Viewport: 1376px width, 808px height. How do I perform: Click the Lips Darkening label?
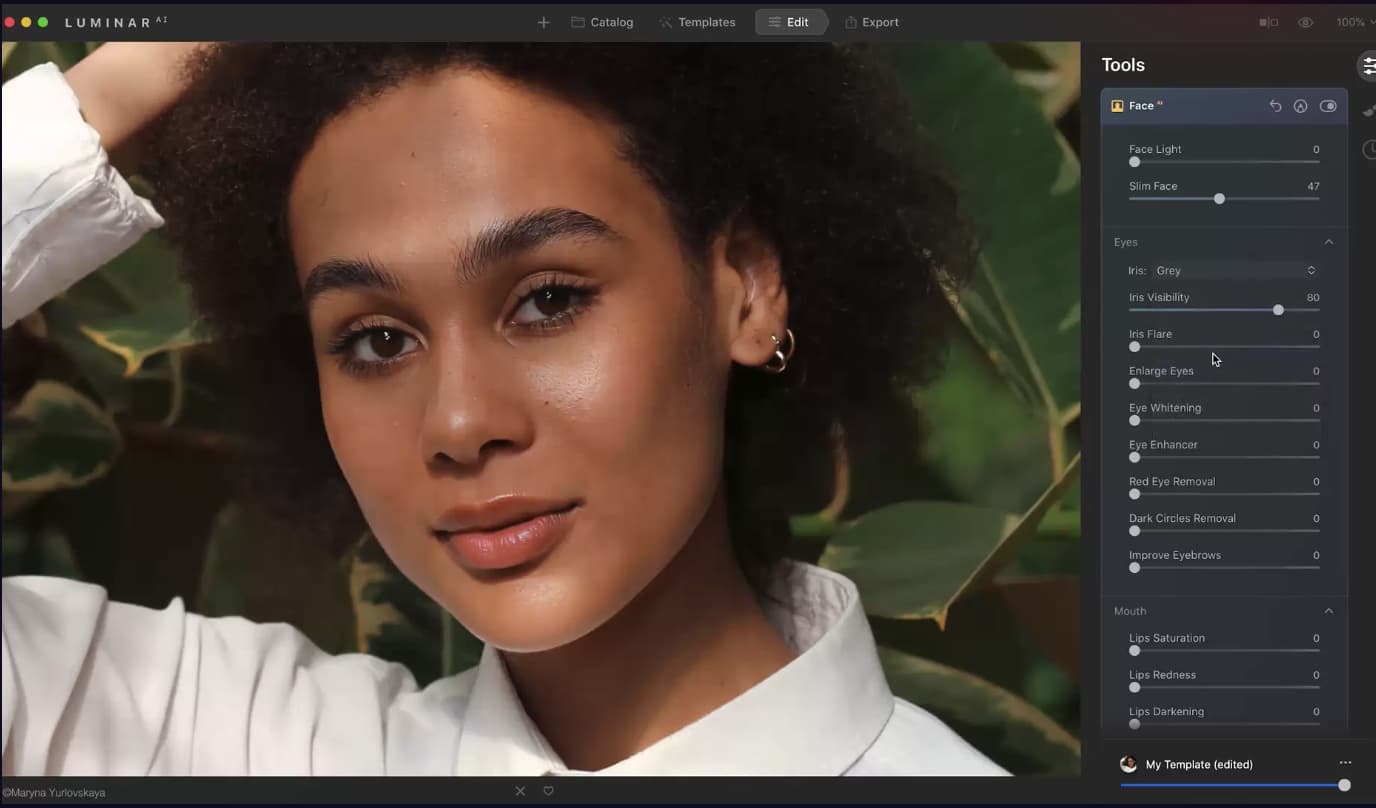pyautogui.click(x=1166, y=712)
